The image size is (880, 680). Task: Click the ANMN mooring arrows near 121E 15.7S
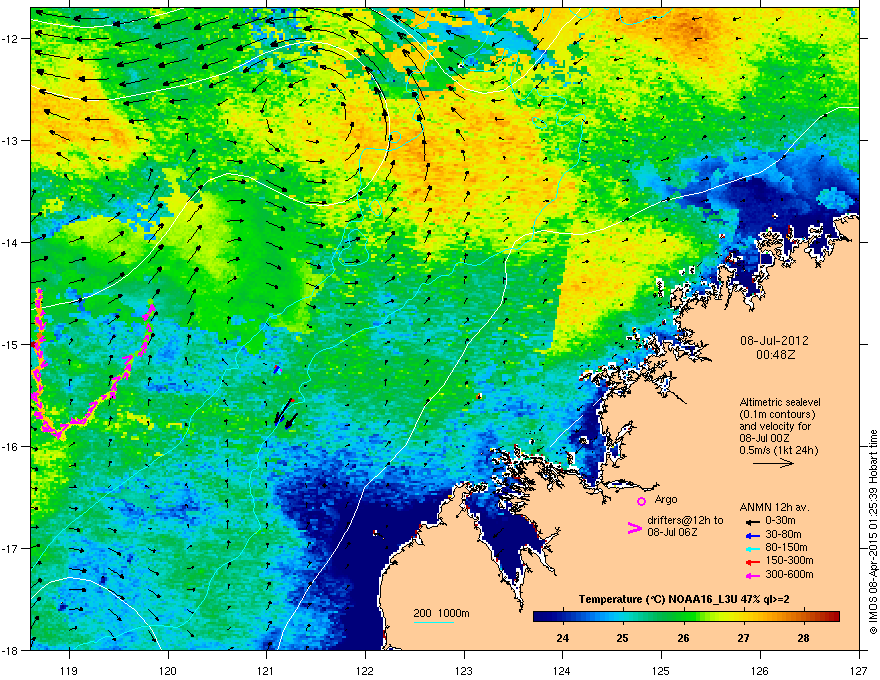(x=286, y=413)
